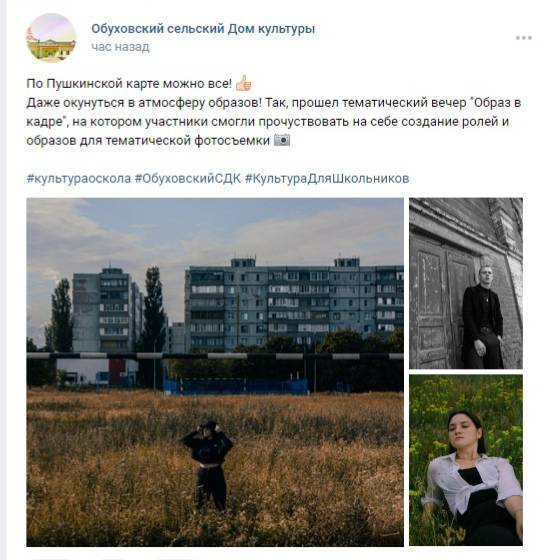The image size is (554, 560).
Task: Open the woman lying in grass photo
Action: [466, 460]
